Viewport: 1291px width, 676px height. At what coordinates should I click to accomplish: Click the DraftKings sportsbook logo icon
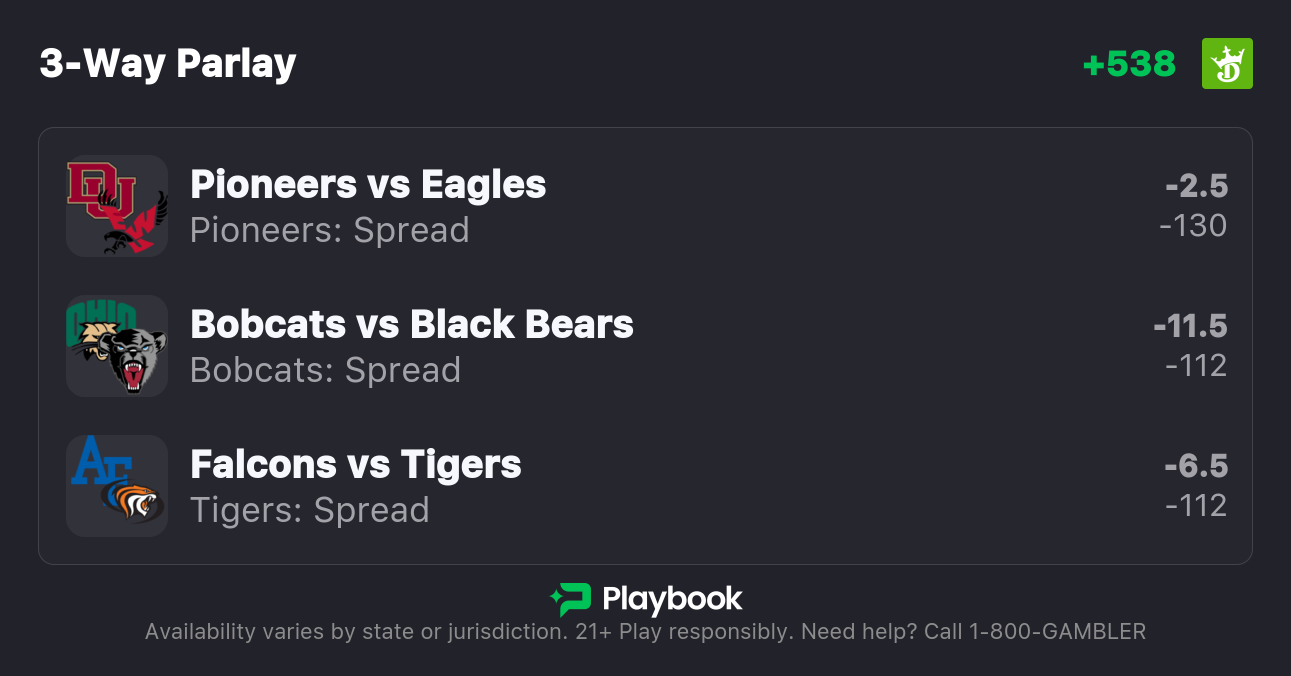1226,64
